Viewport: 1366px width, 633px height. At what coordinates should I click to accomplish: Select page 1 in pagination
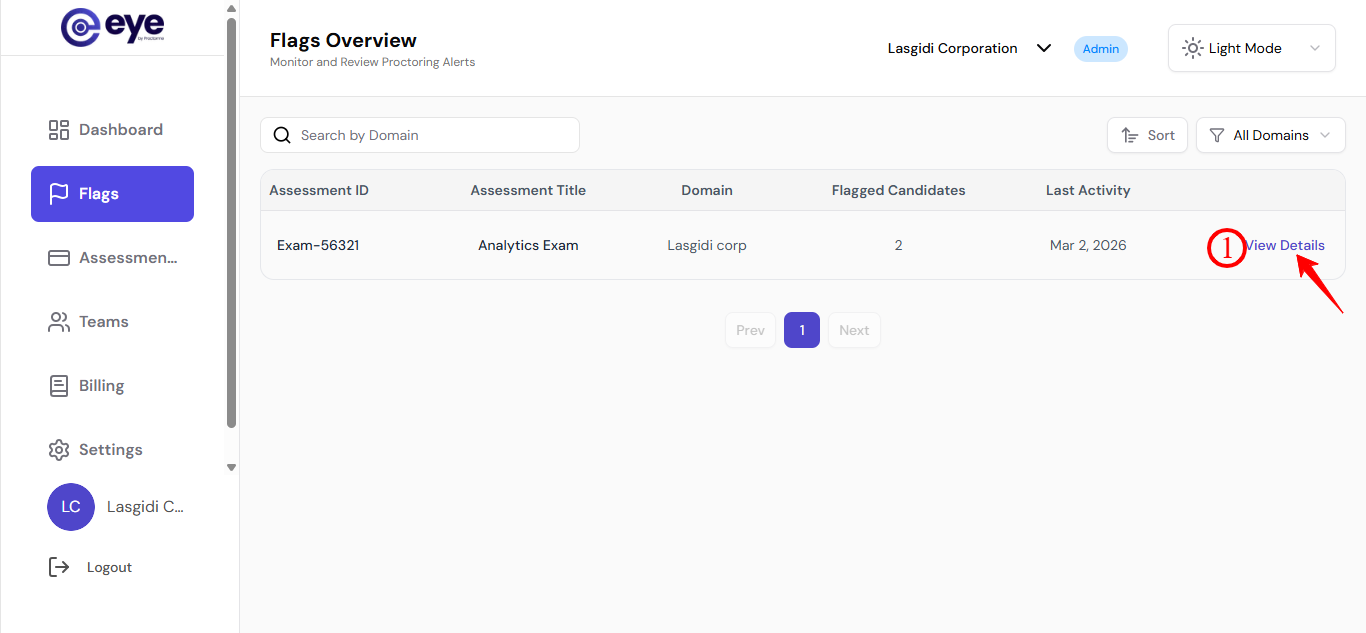pyautogui.click(x=802, y=330)
